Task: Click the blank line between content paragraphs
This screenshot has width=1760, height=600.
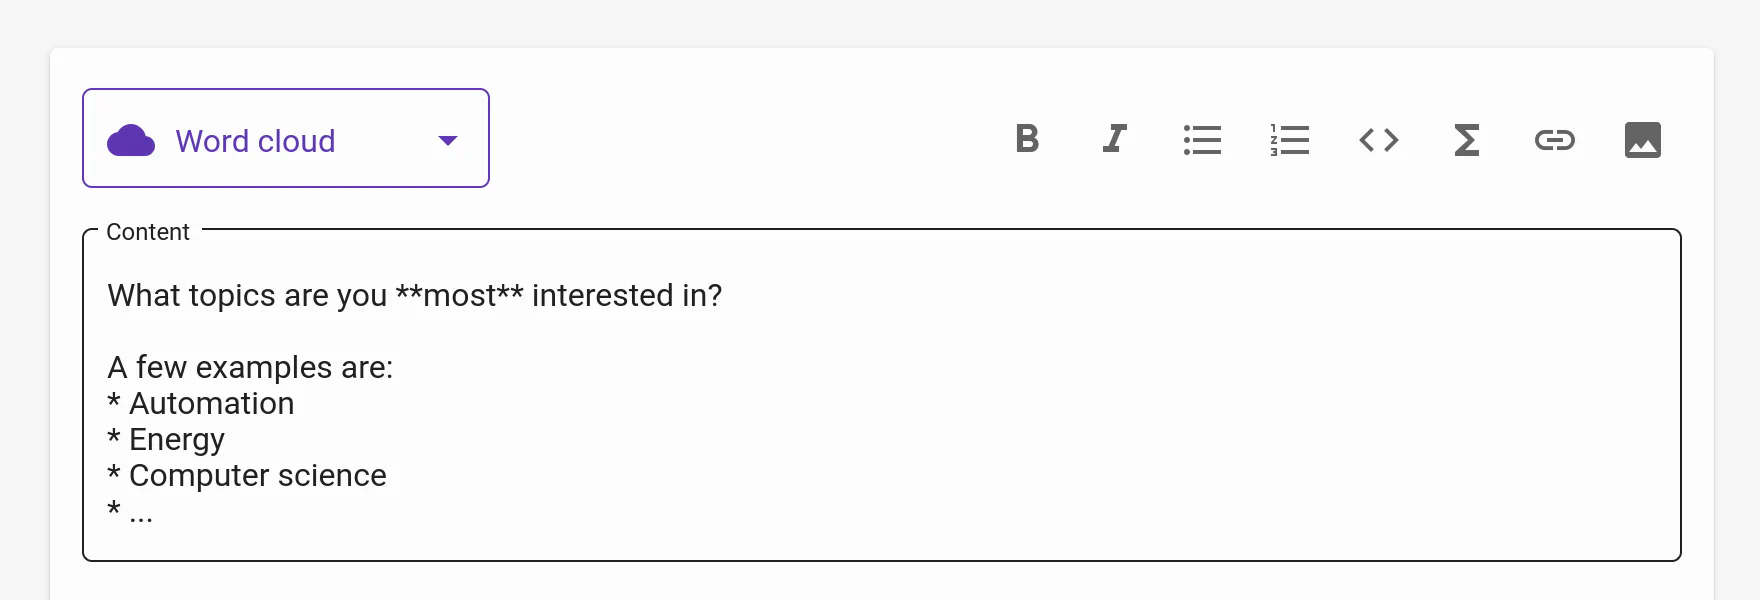Action: tap(400, 332)
